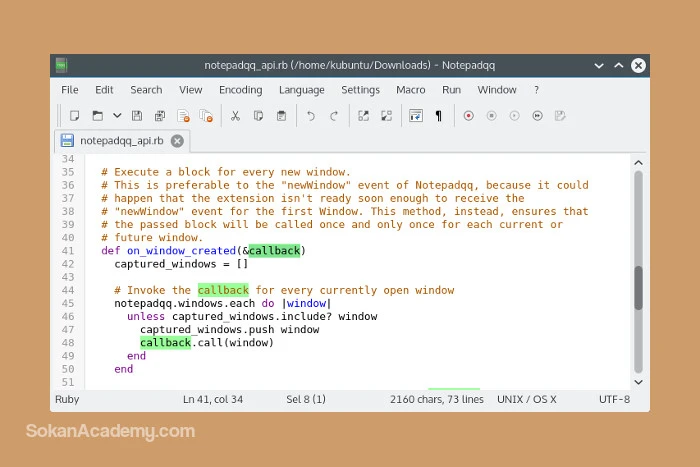
Task: Click callback.call(window) on line 48
Action: (207, 342)
